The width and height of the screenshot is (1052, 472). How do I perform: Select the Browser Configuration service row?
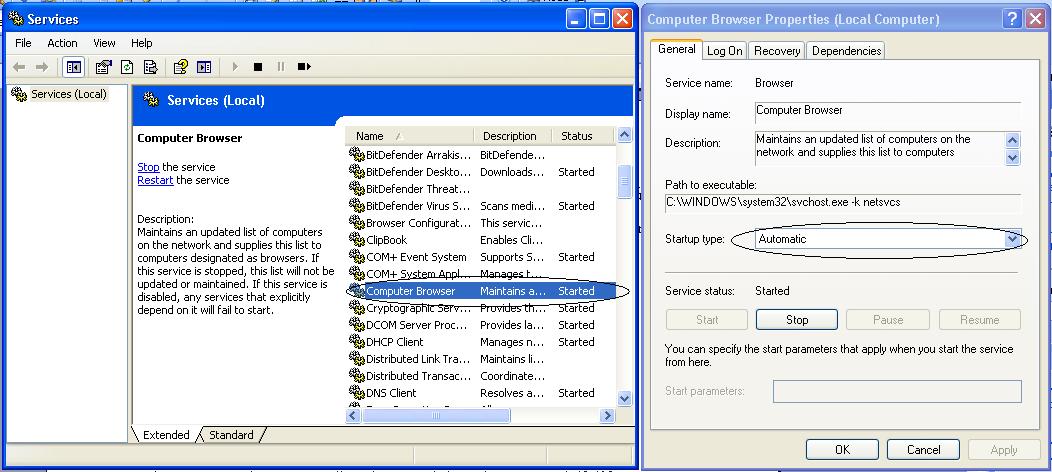tap(480, 223)
